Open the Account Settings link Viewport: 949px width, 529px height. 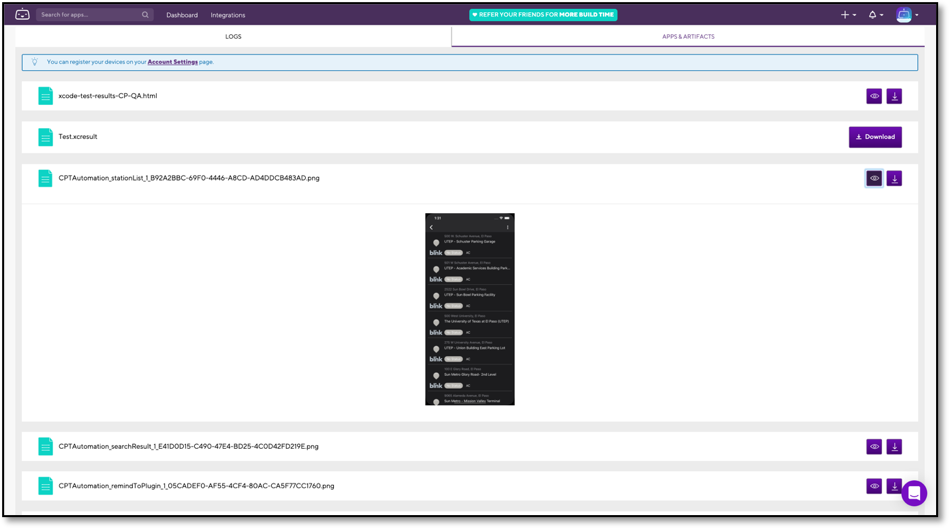tap(172, 62)
